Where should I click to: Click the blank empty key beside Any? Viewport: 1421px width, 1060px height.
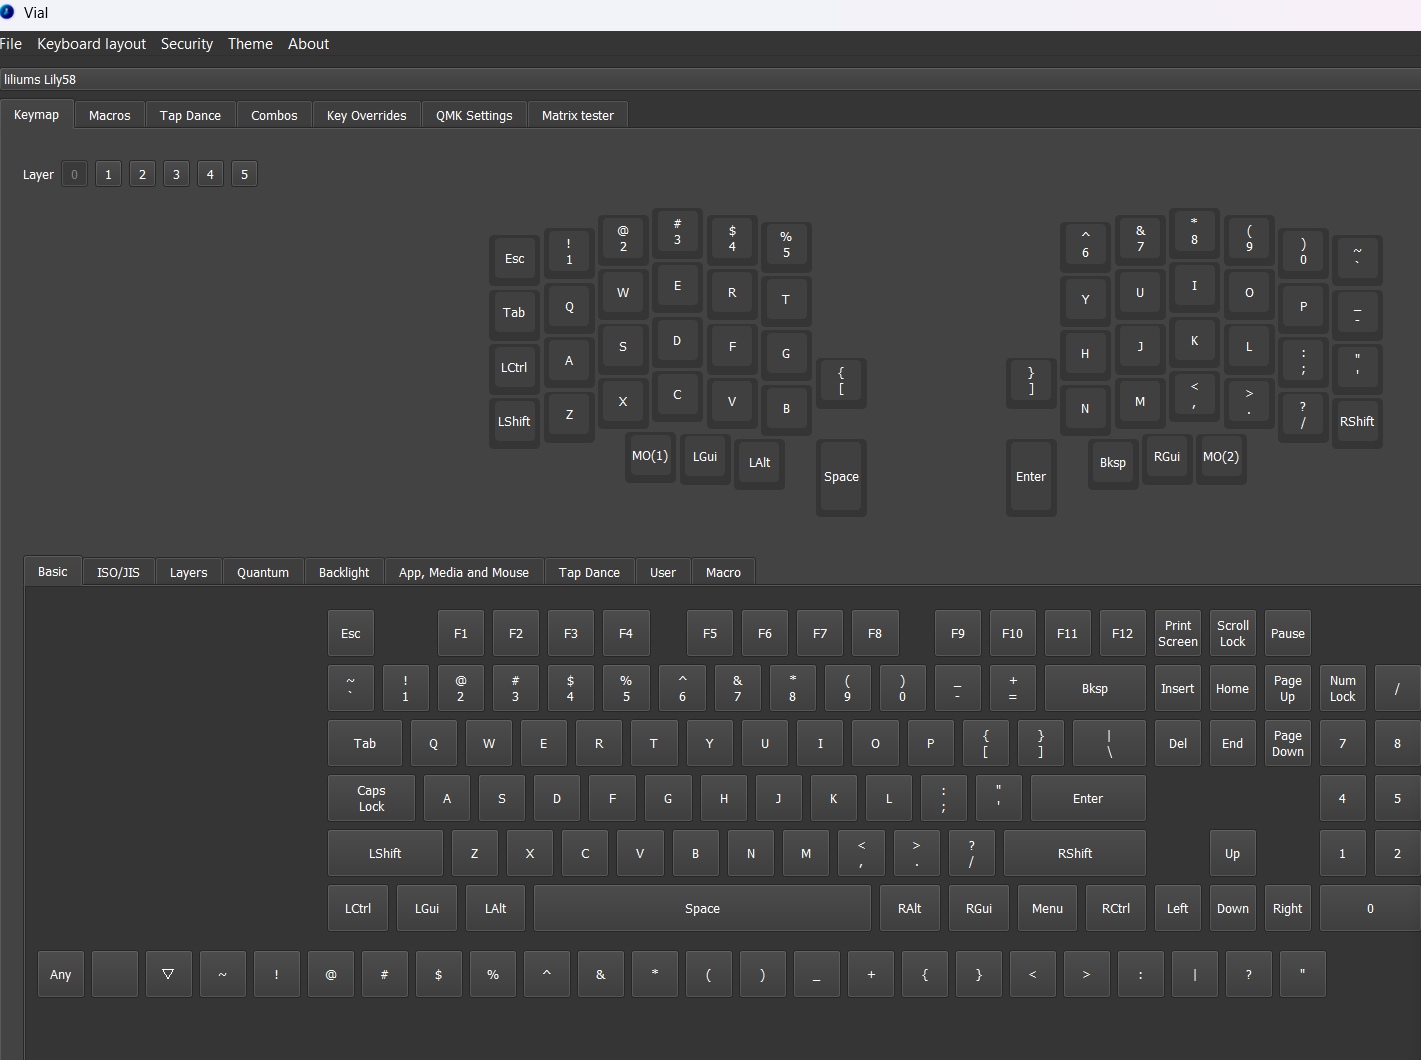[114, 974]
